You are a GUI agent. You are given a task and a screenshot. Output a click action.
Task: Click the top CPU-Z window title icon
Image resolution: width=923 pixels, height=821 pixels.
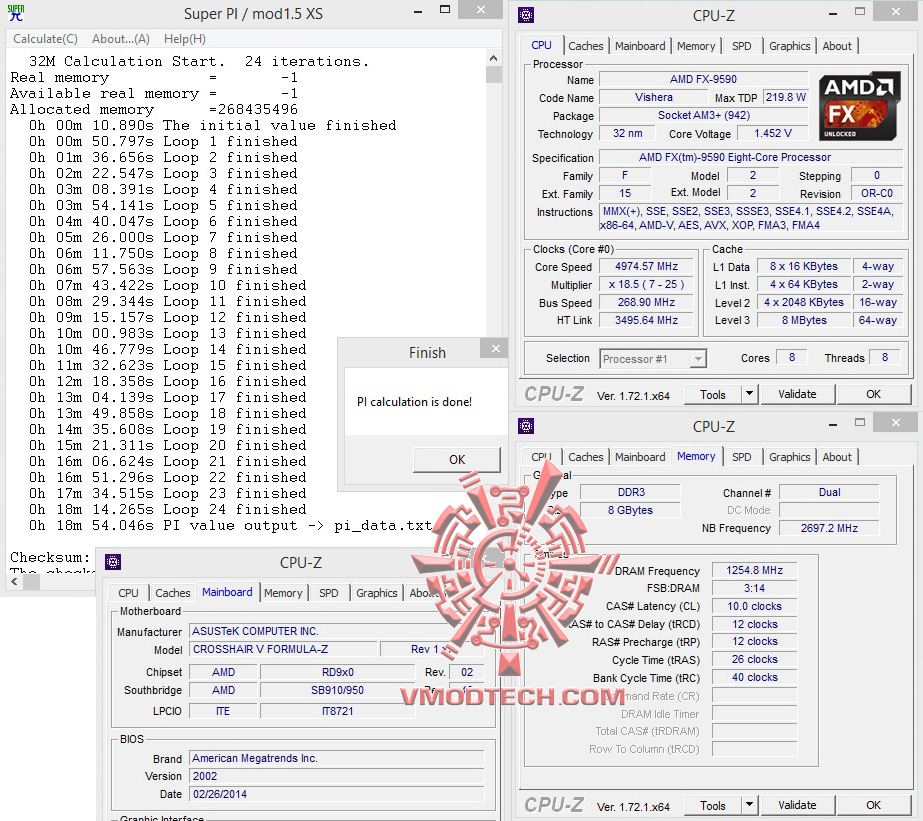526,15
